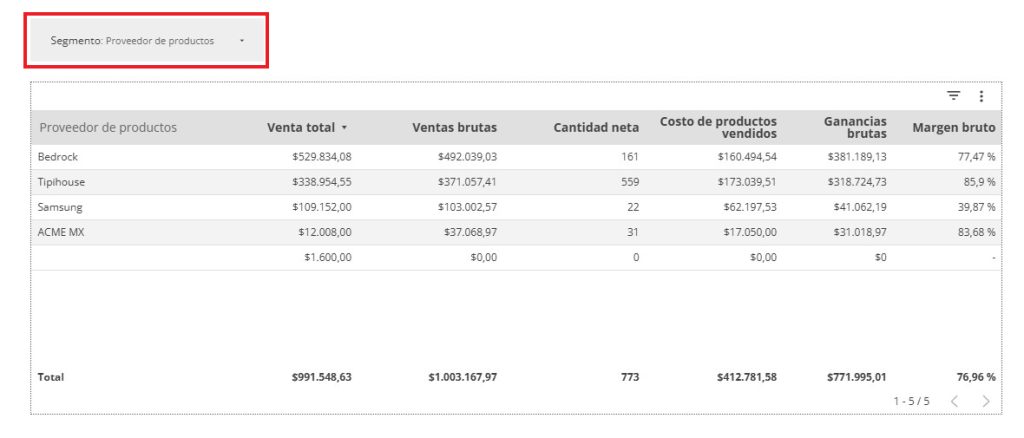Viewport: 1024px width, 438px height.
Task: Click ACME MX gross sales $37.068,97
Action: (x=470, y=232)
